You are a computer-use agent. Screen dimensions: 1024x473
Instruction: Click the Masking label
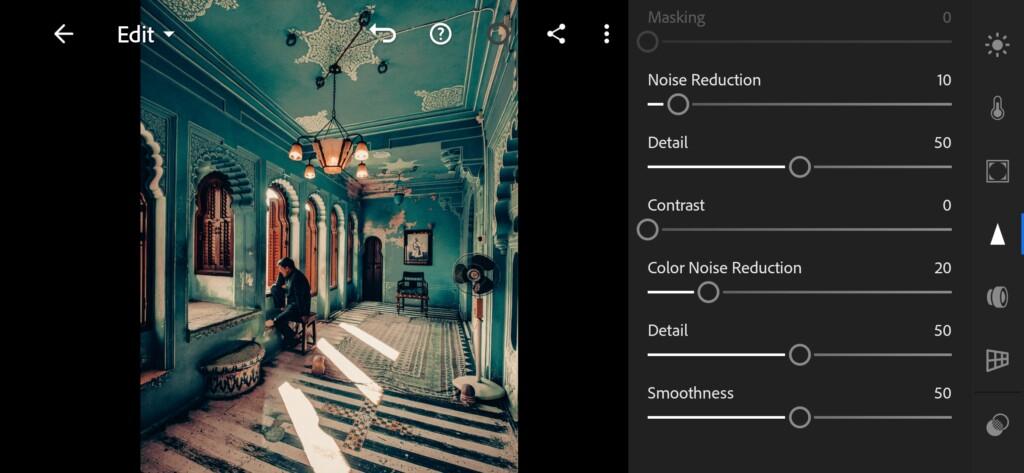pos(676,18)
